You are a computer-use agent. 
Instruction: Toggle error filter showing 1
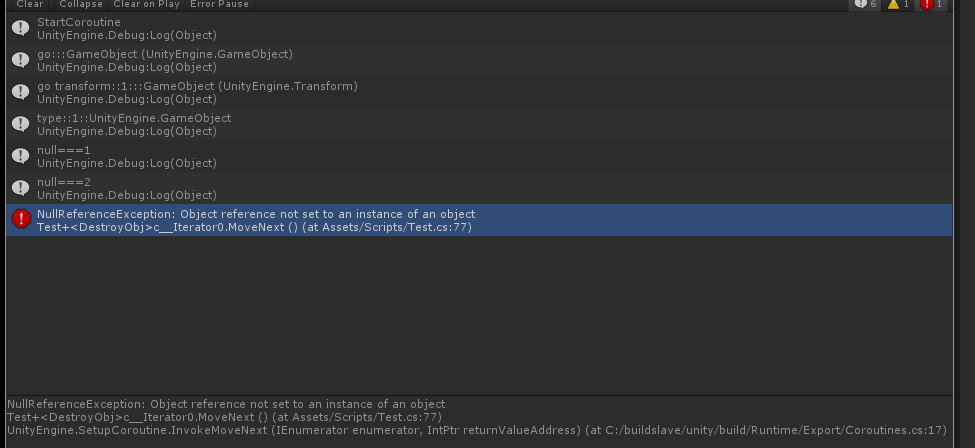pyautogui.click(x=931, y=4)
